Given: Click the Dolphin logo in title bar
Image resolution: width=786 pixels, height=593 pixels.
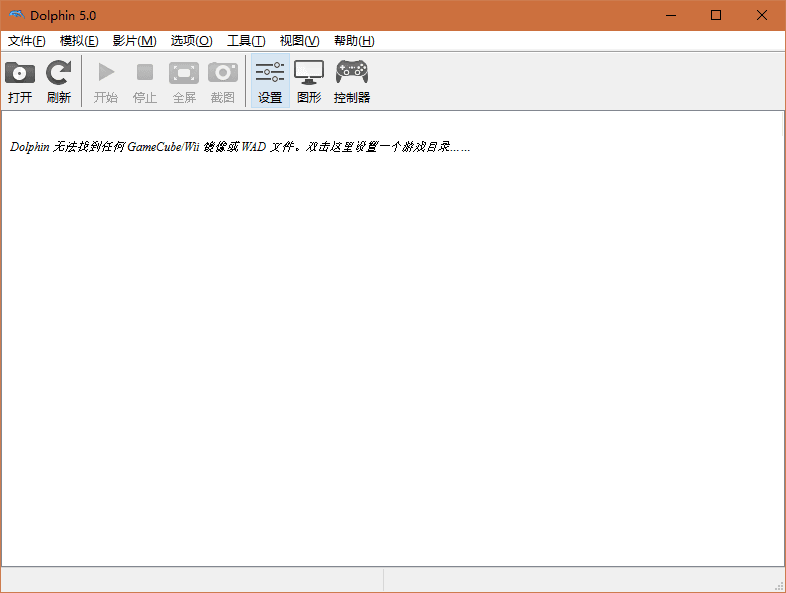Looking at the screenshot, I should 17,15.
